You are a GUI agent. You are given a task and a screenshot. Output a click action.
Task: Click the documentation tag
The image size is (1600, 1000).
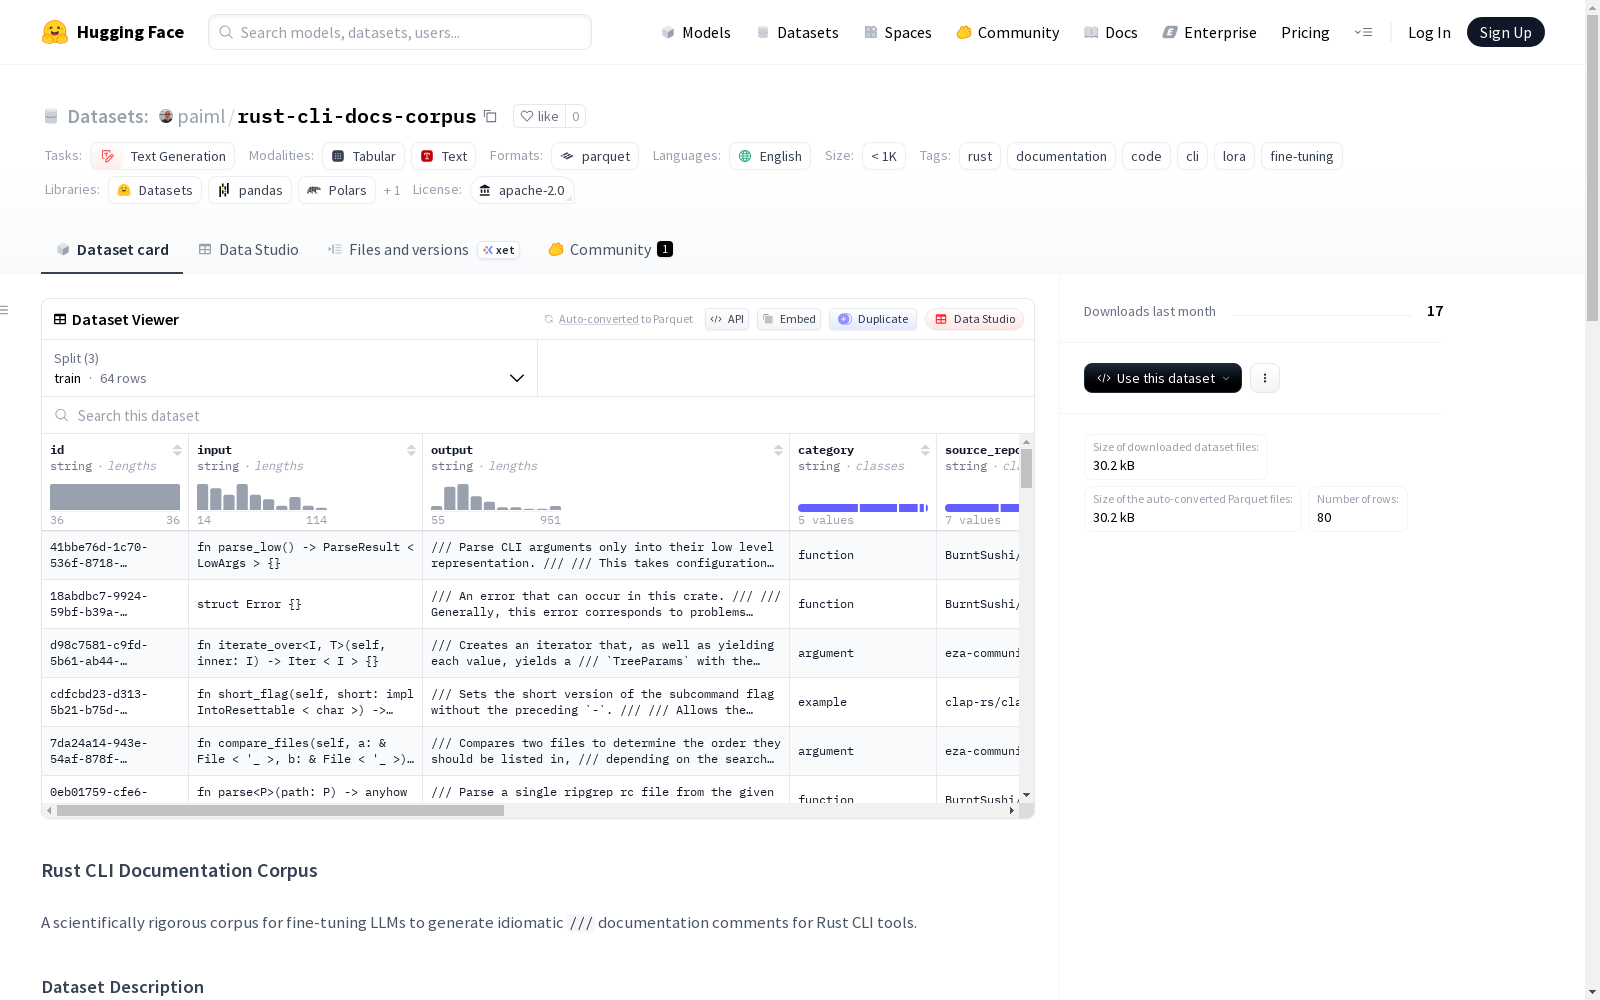tap(1061, 156)
